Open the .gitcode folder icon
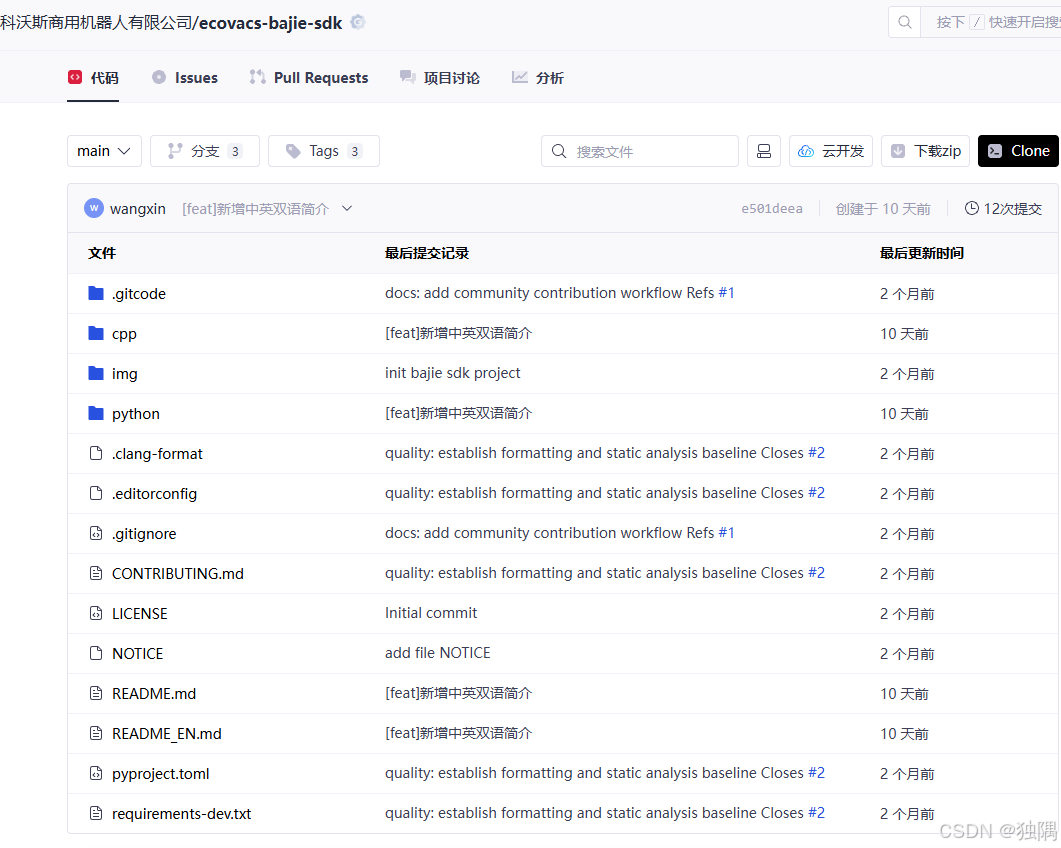Screen dimensions: 1061x848 click(96, 293)
